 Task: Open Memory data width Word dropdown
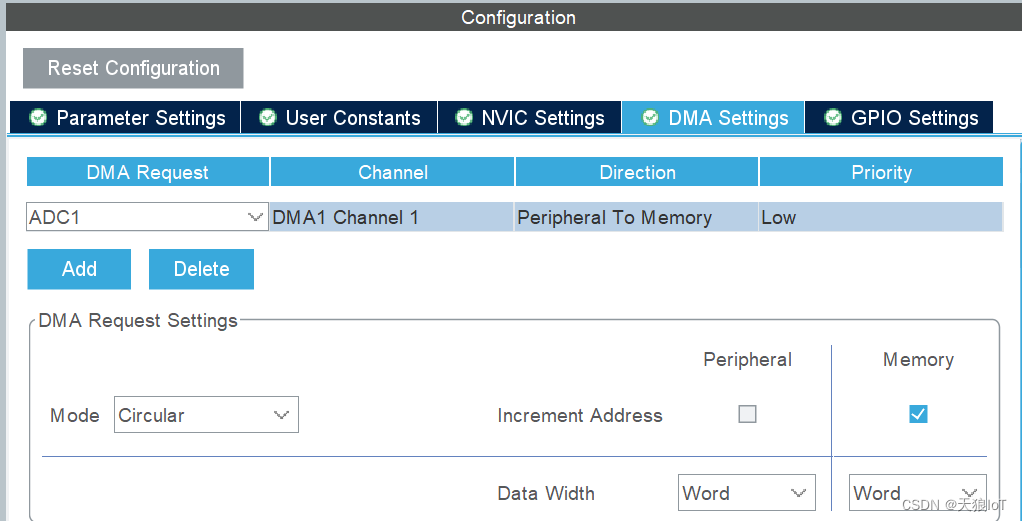(918, 492)
